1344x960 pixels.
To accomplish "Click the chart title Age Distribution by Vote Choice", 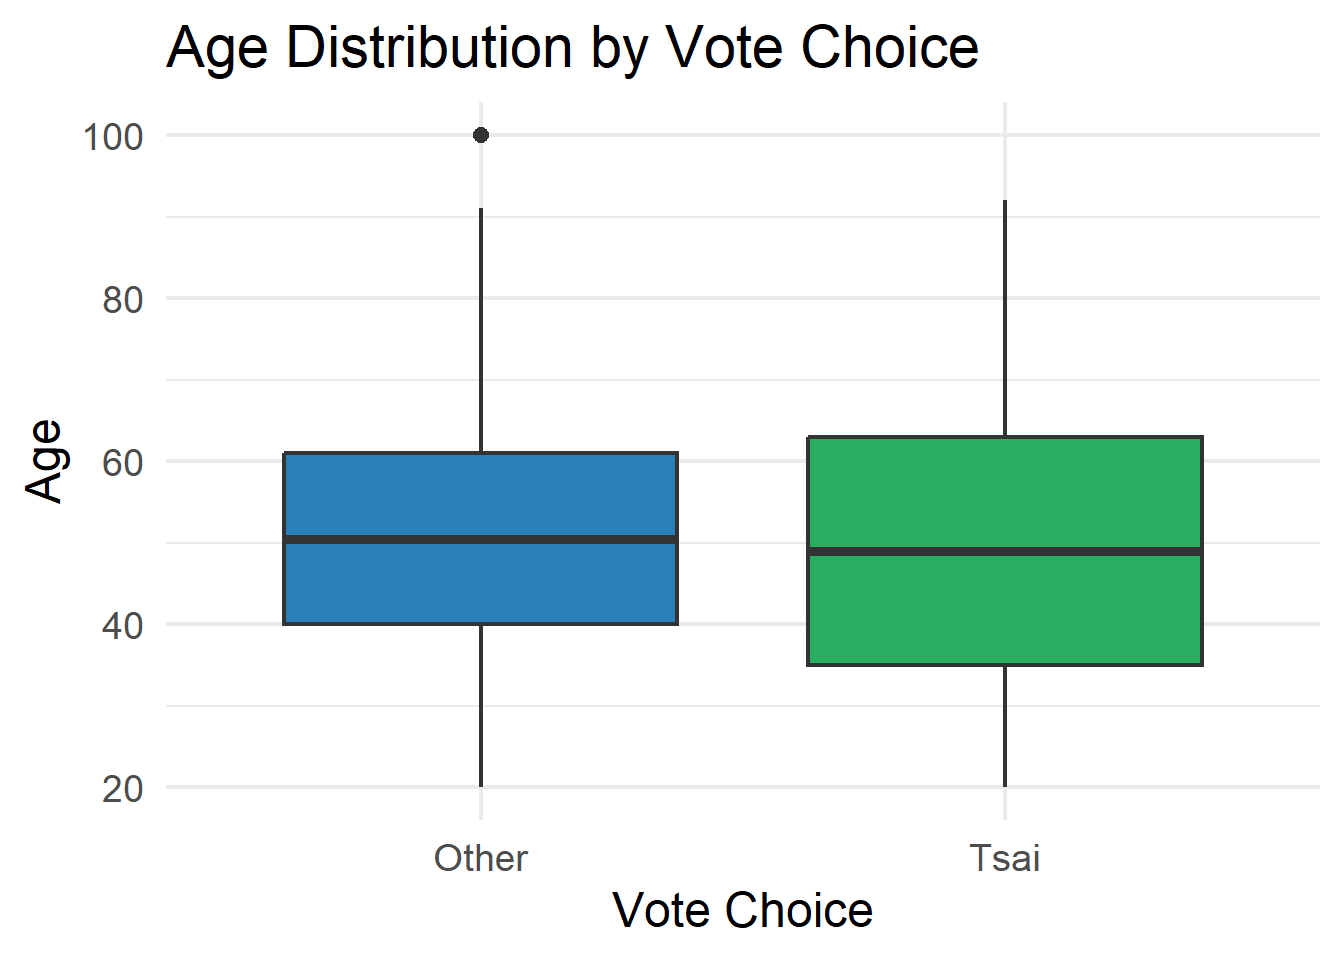I will [x=572, y=47].
